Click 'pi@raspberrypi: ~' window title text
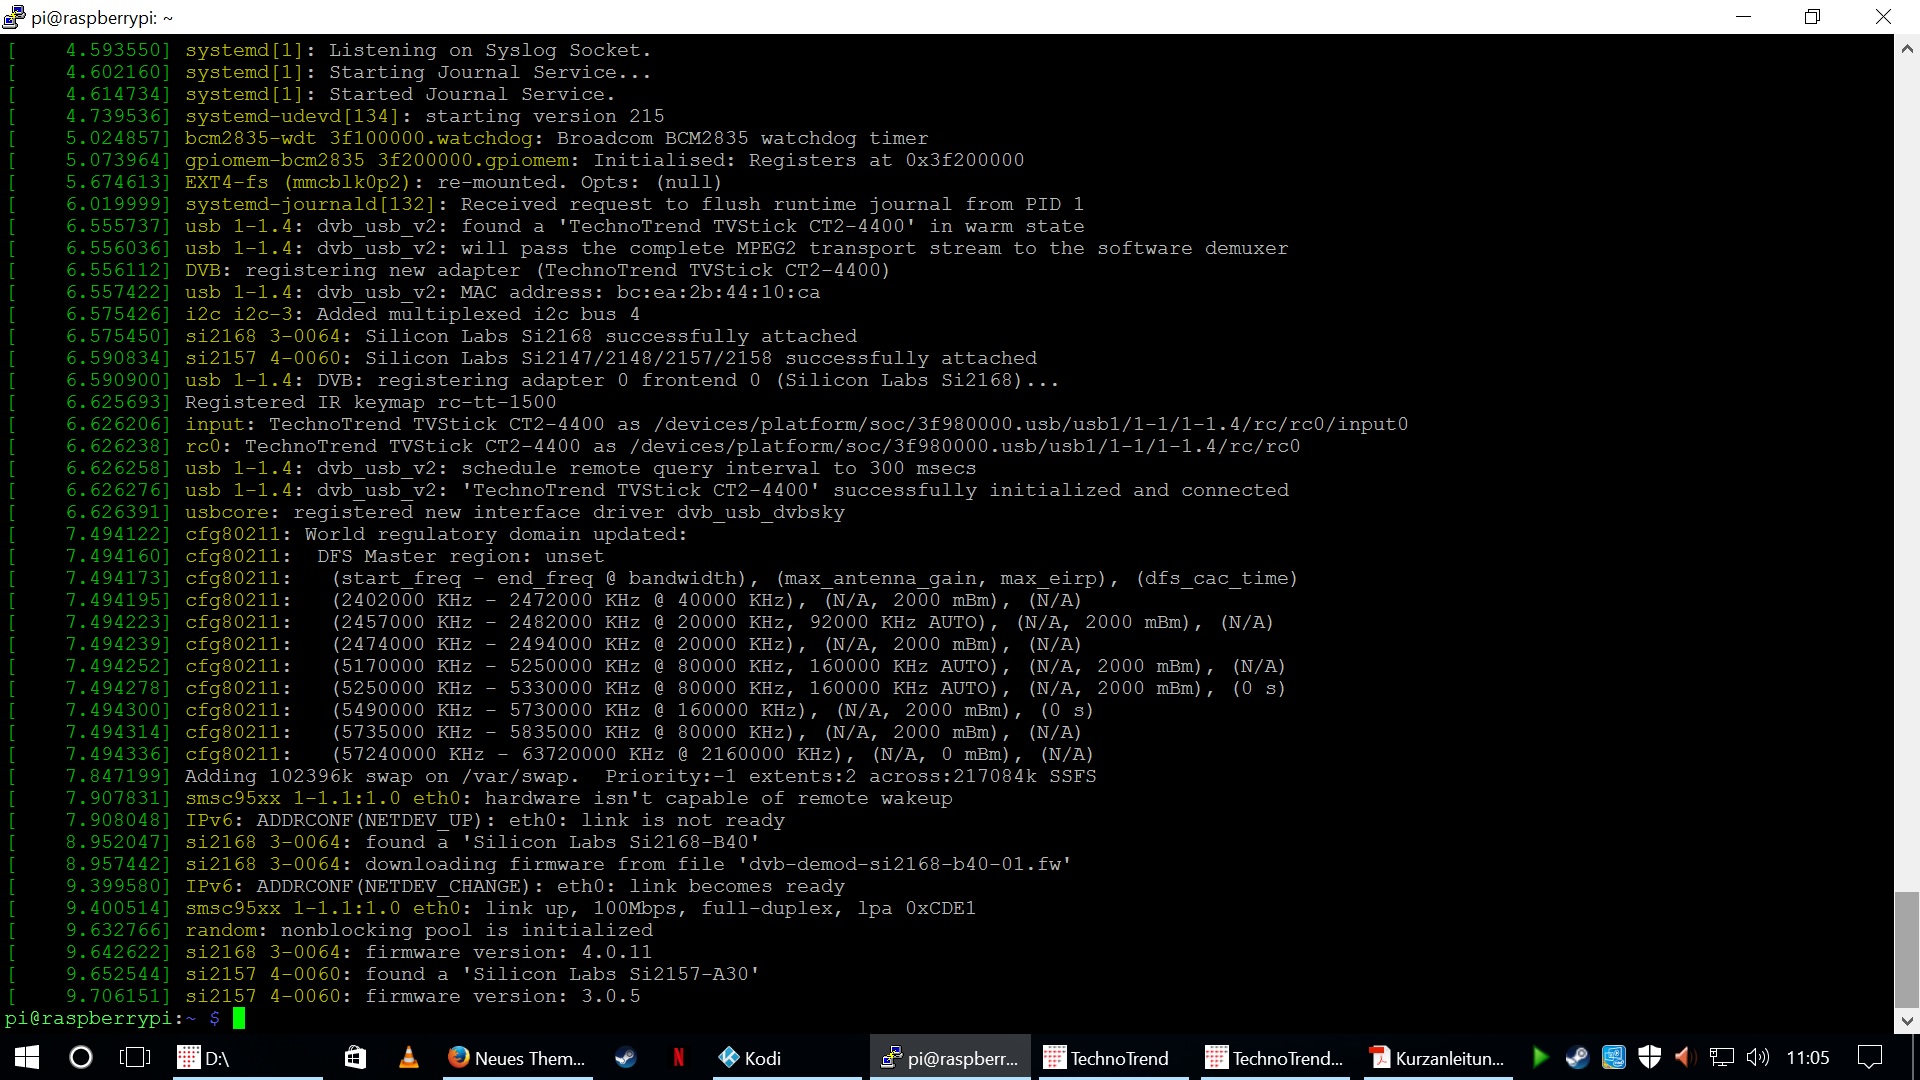 pos(102,18)
